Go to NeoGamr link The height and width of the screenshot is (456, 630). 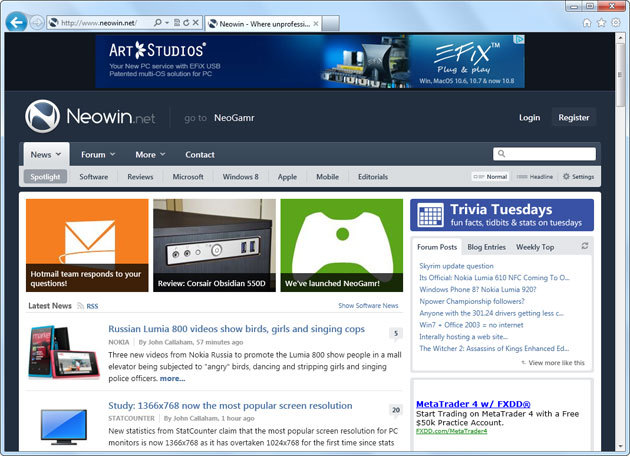pyautogui.click(x=234, y=118)
